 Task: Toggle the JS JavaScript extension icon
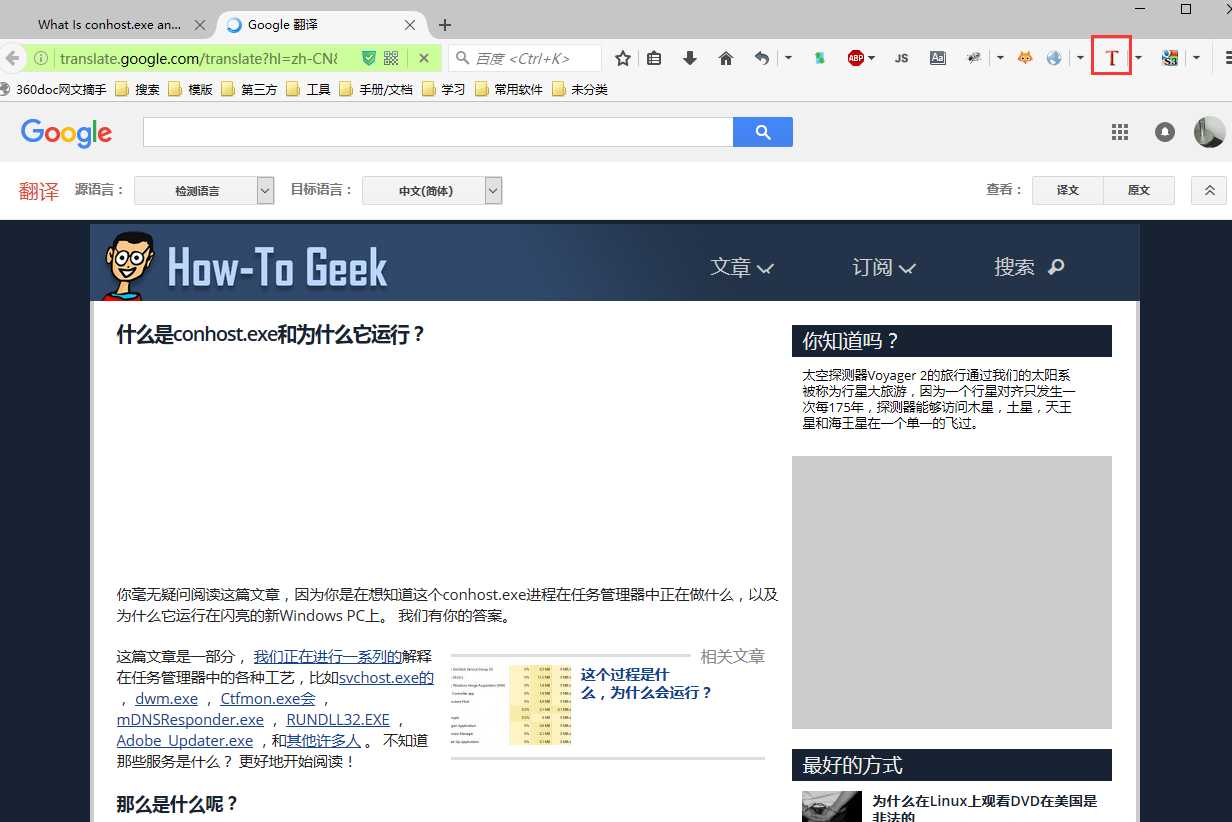pyautogui.click(x=901, y=58)
